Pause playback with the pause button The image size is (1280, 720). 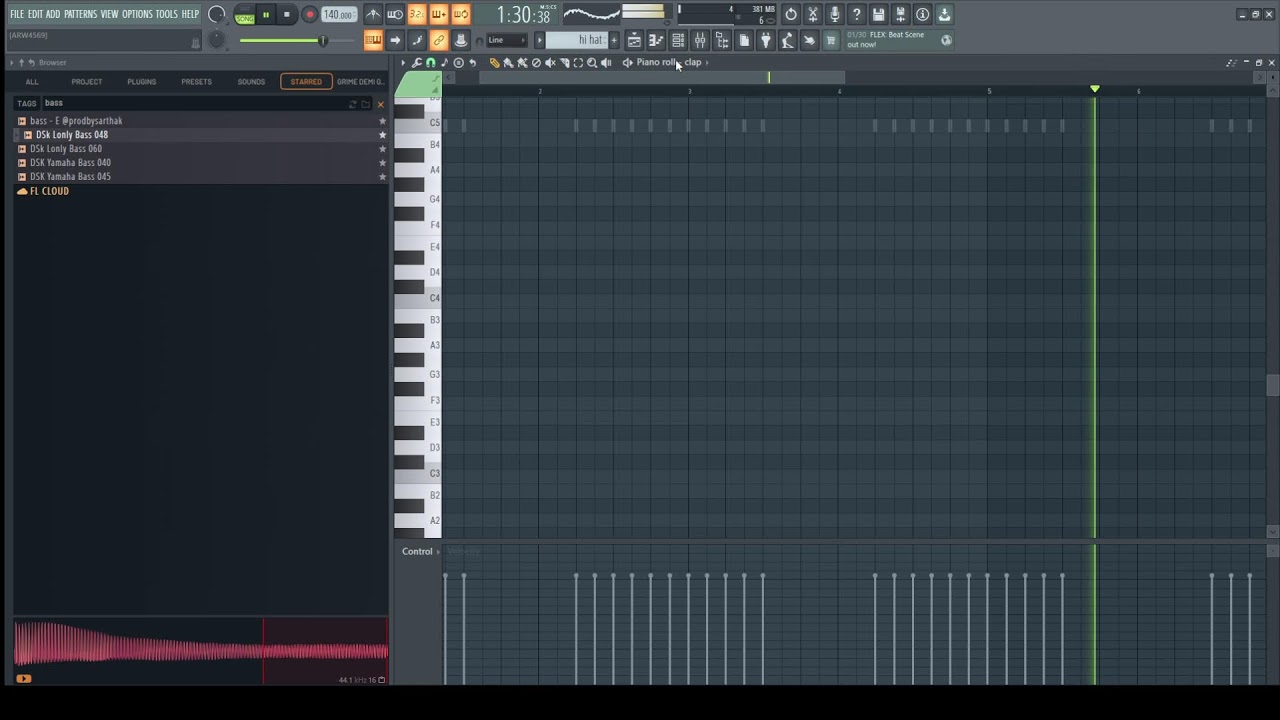pos(266,15)
